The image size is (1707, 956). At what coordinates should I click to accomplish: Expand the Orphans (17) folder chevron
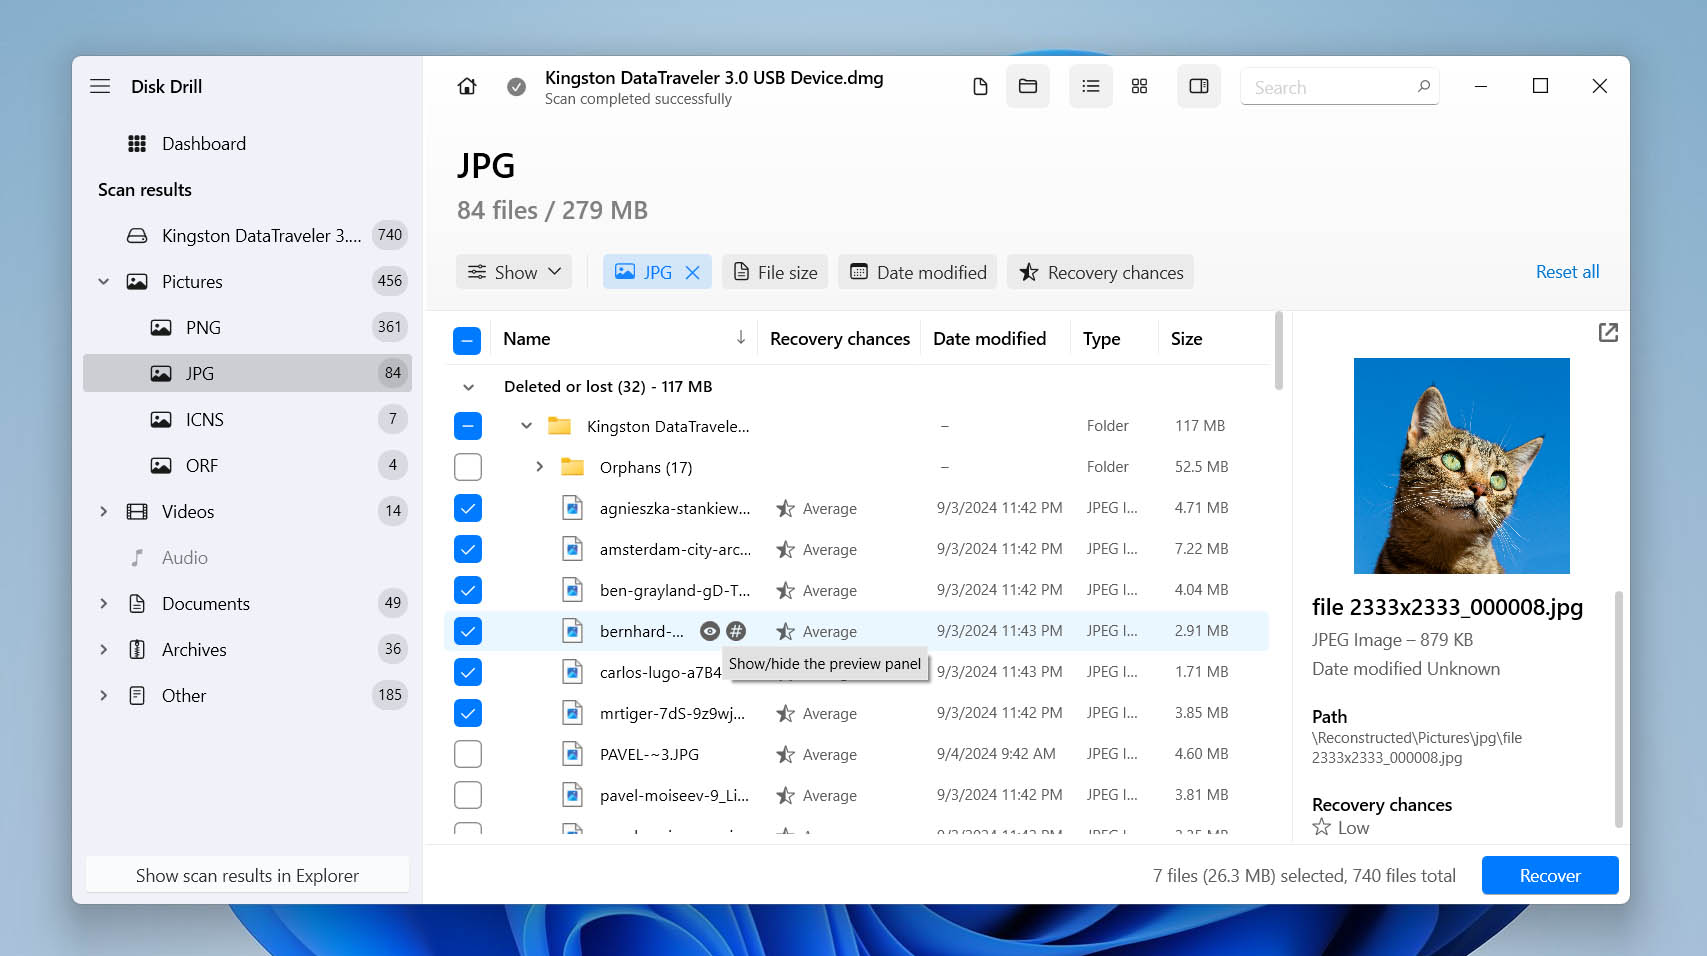539,467
